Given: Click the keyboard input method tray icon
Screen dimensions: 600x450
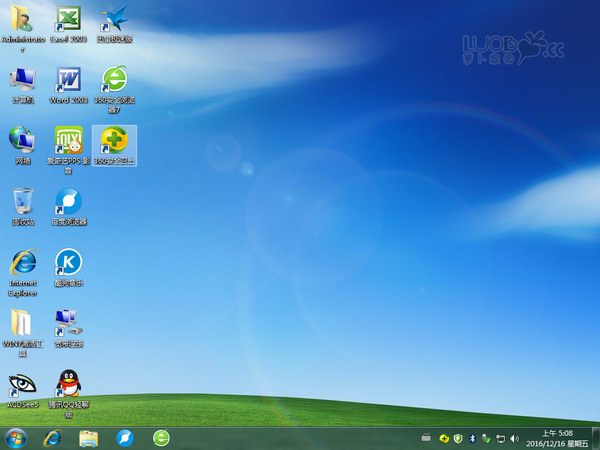Looking at the screenshot, I should (x=426, y=437).
